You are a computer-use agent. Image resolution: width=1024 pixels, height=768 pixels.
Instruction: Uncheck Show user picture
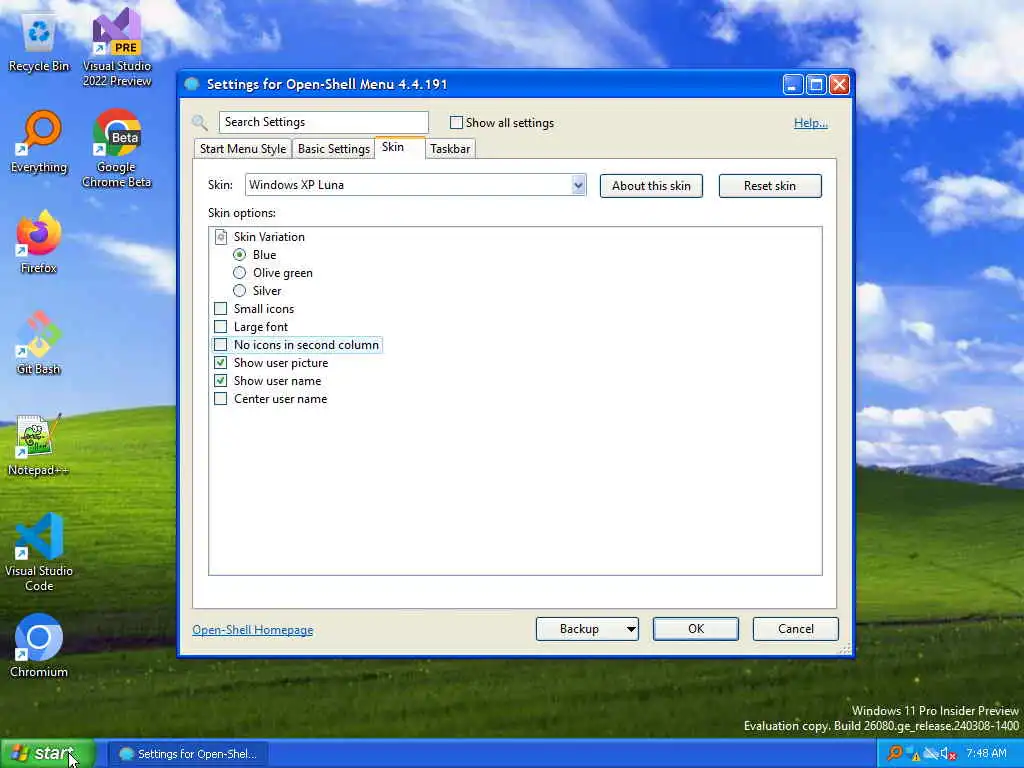[221, 362]
